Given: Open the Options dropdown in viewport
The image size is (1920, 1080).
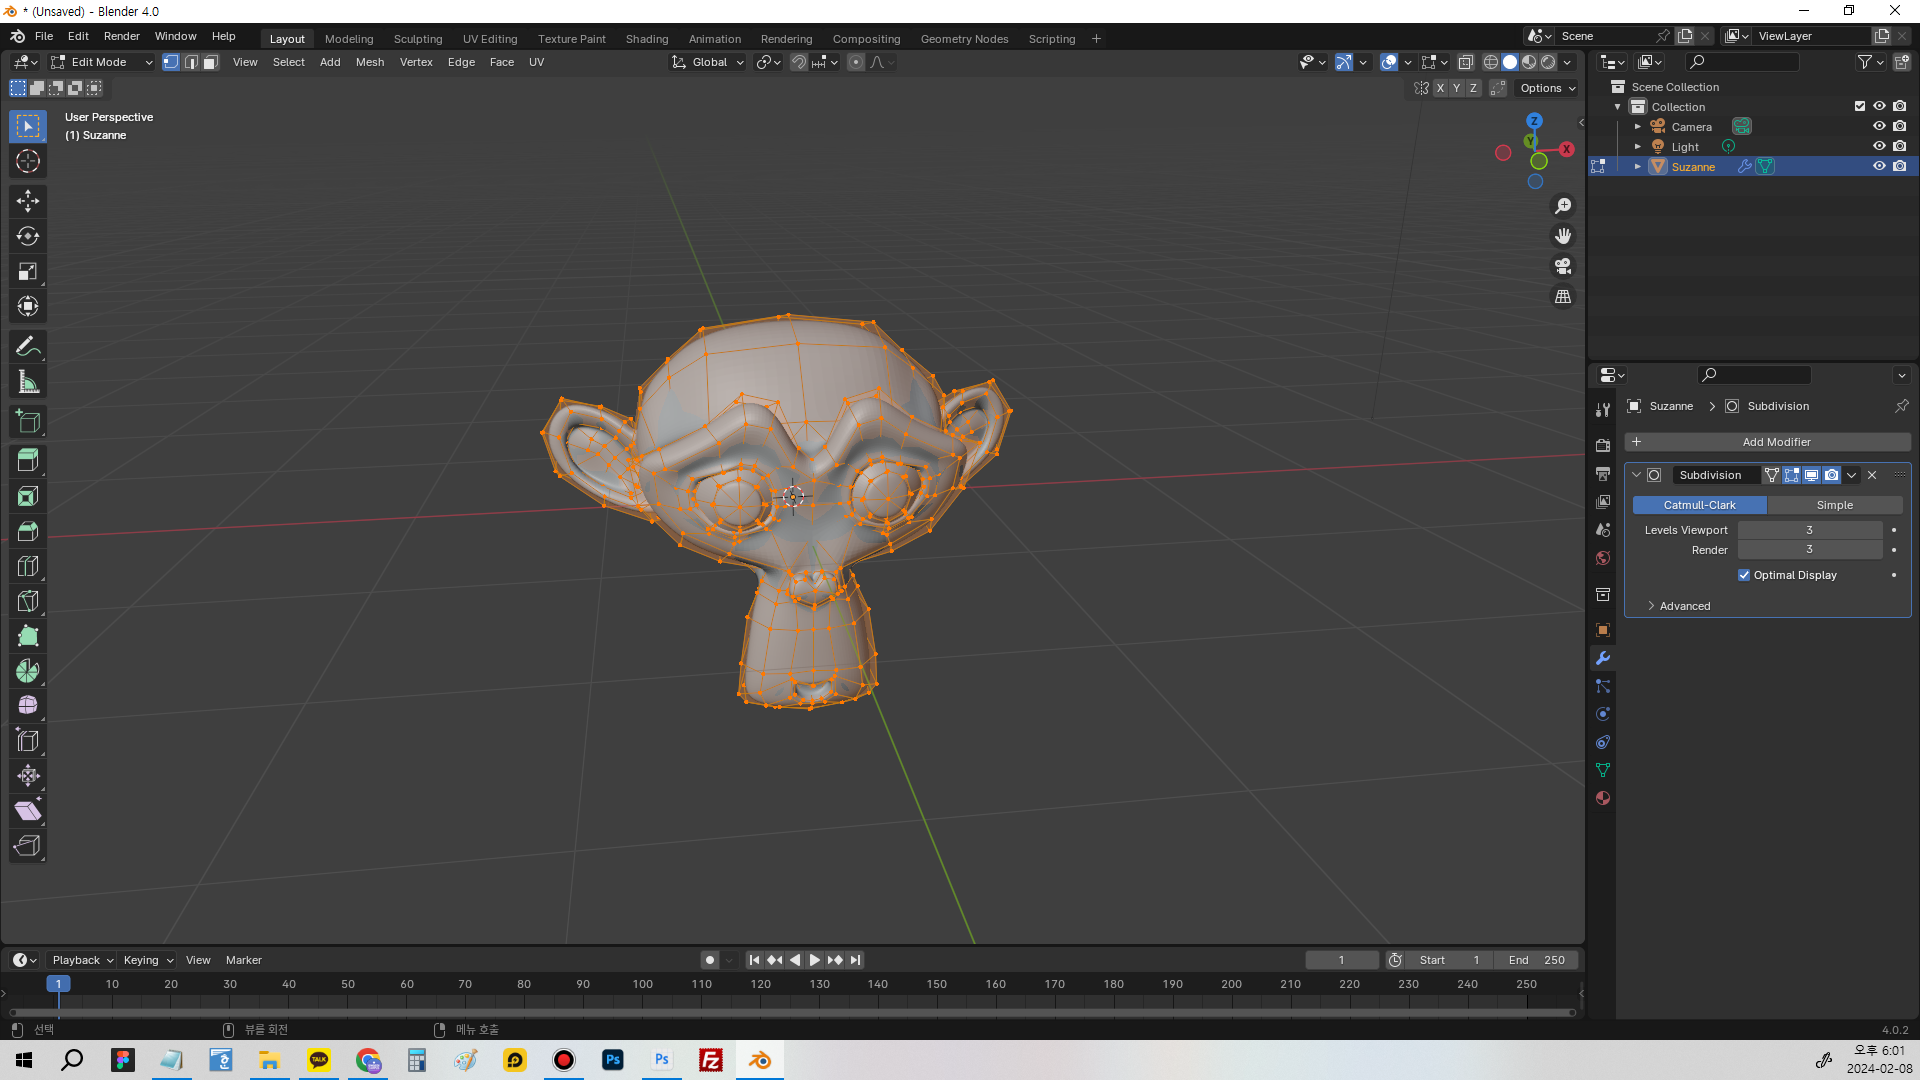Looking at the screenshot, I should pyautogui.click(x=1547, y=88).
